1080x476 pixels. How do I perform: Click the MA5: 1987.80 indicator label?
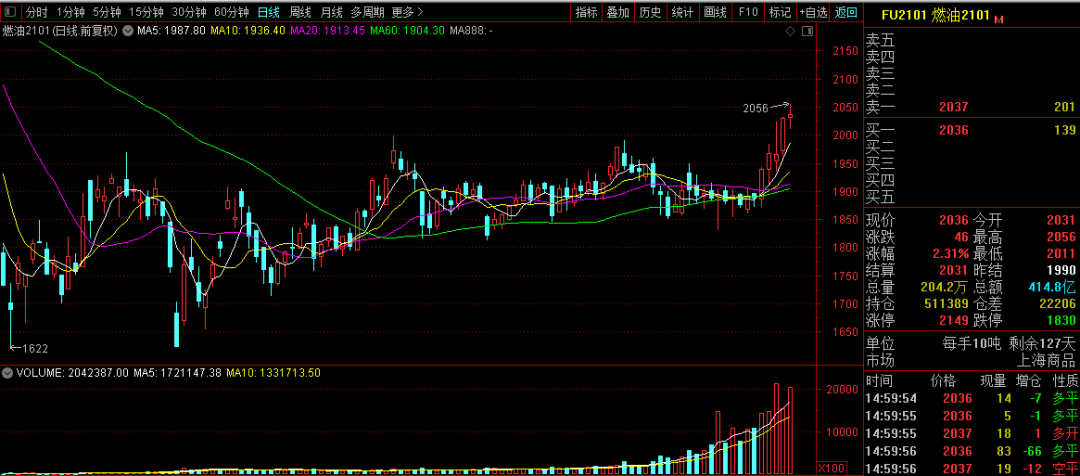tap(171, 30)
